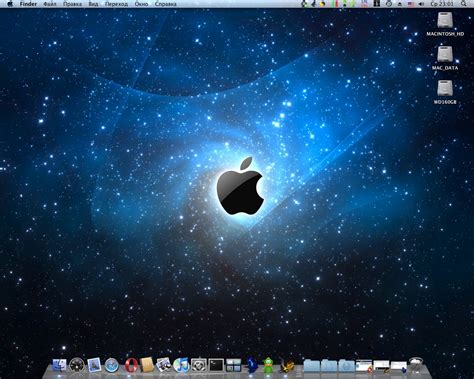The image size is (474, 379).
Task: Open the green Adium duck icon
Action: 268,365
